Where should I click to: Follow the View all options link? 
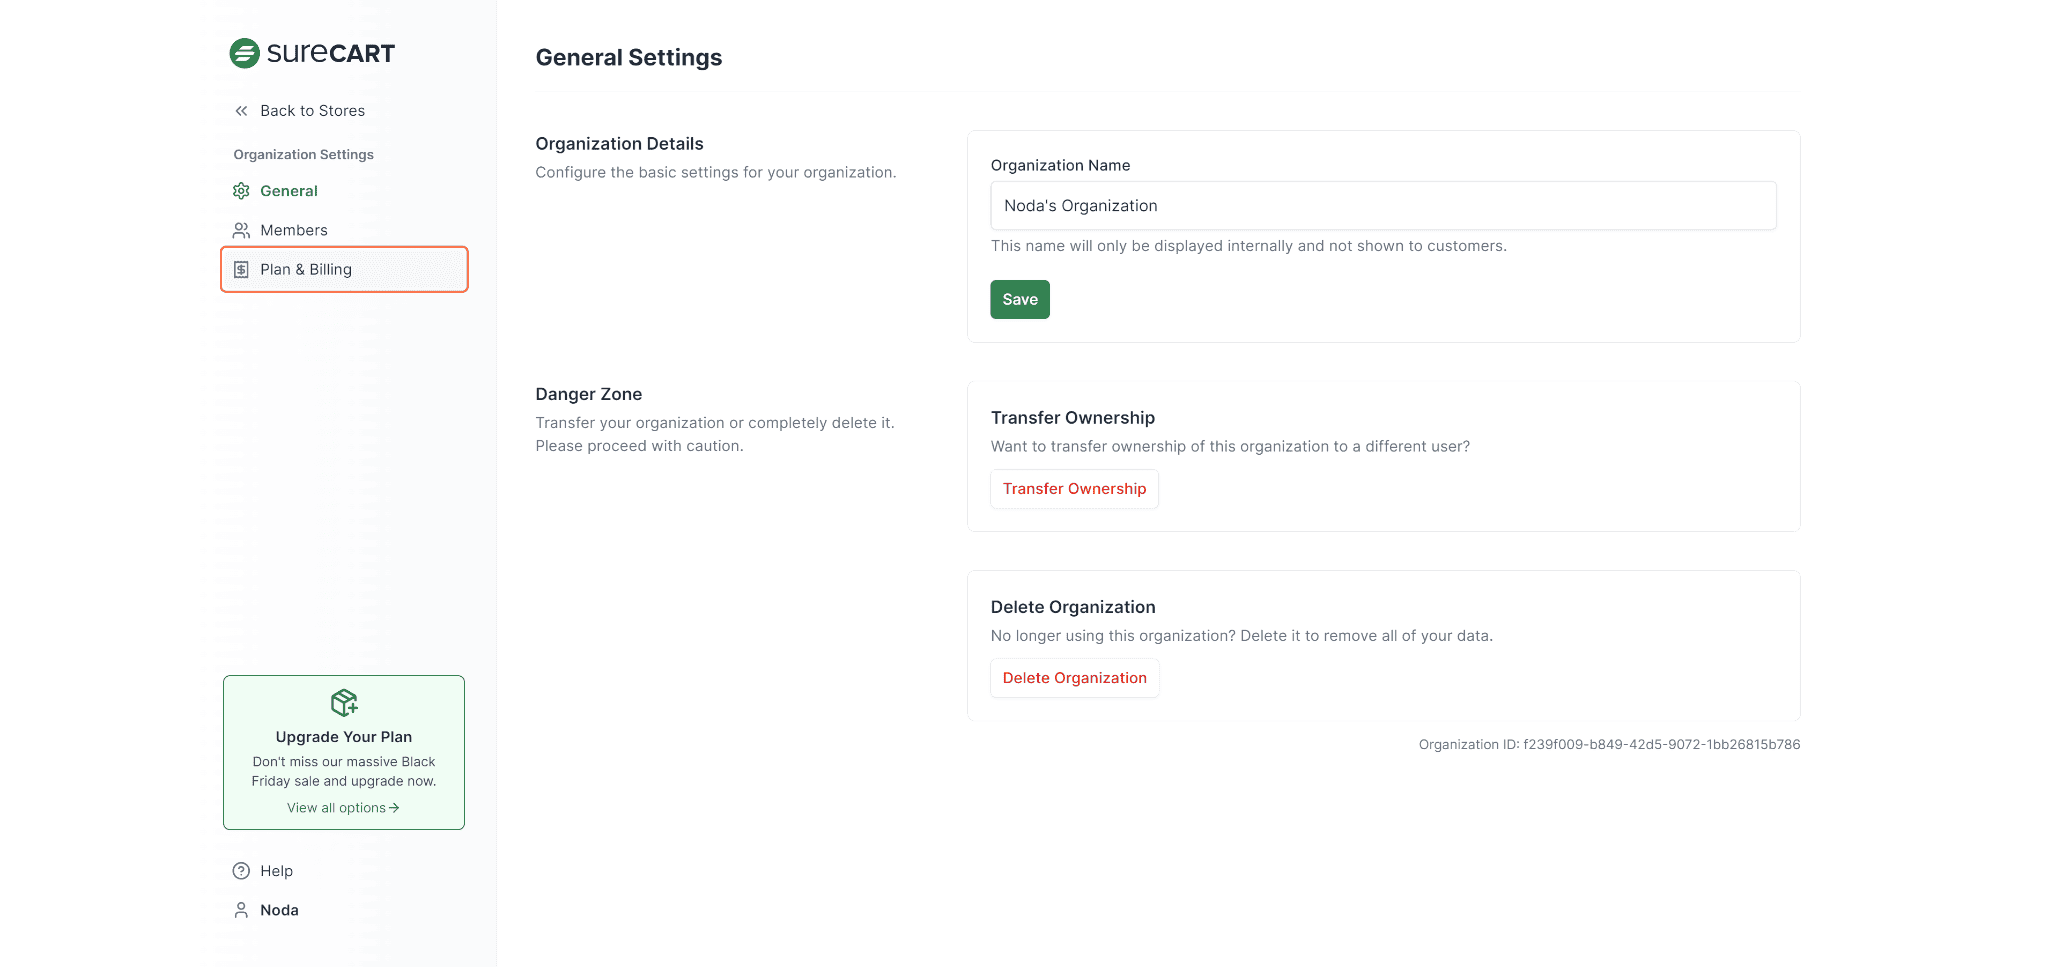click(336, 808)
